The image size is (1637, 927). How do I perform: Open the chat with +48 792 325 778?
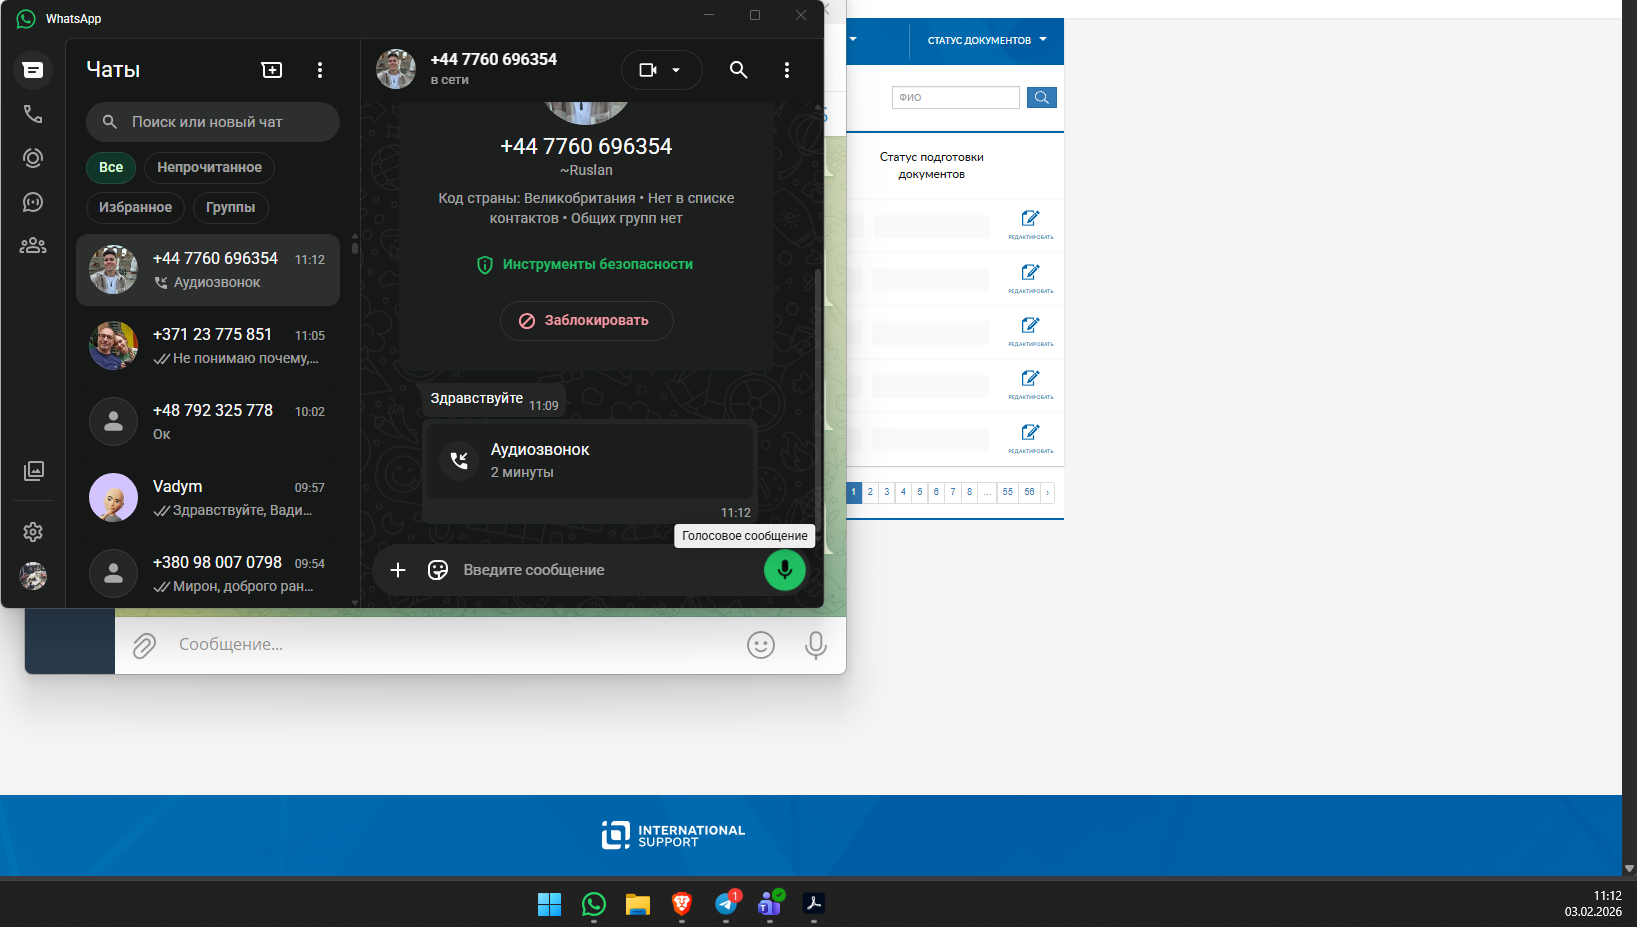pos(208,422)
